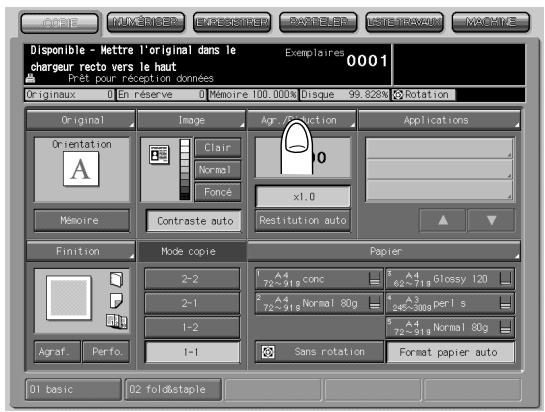Select copy mode 2-2
The width and height of the screenshot is (545, 412).
[x=192, y=279]
